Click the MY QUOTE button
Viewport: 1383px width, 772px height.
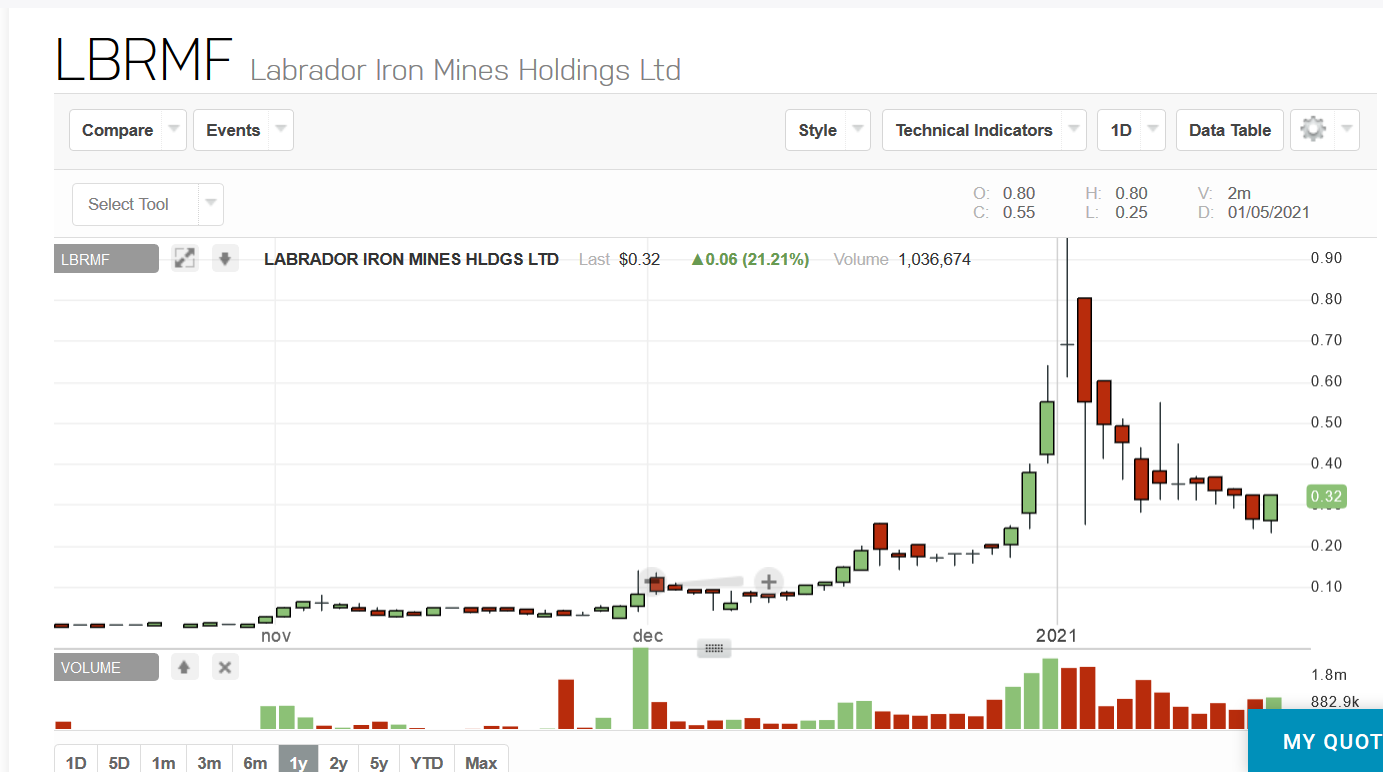1329,741
